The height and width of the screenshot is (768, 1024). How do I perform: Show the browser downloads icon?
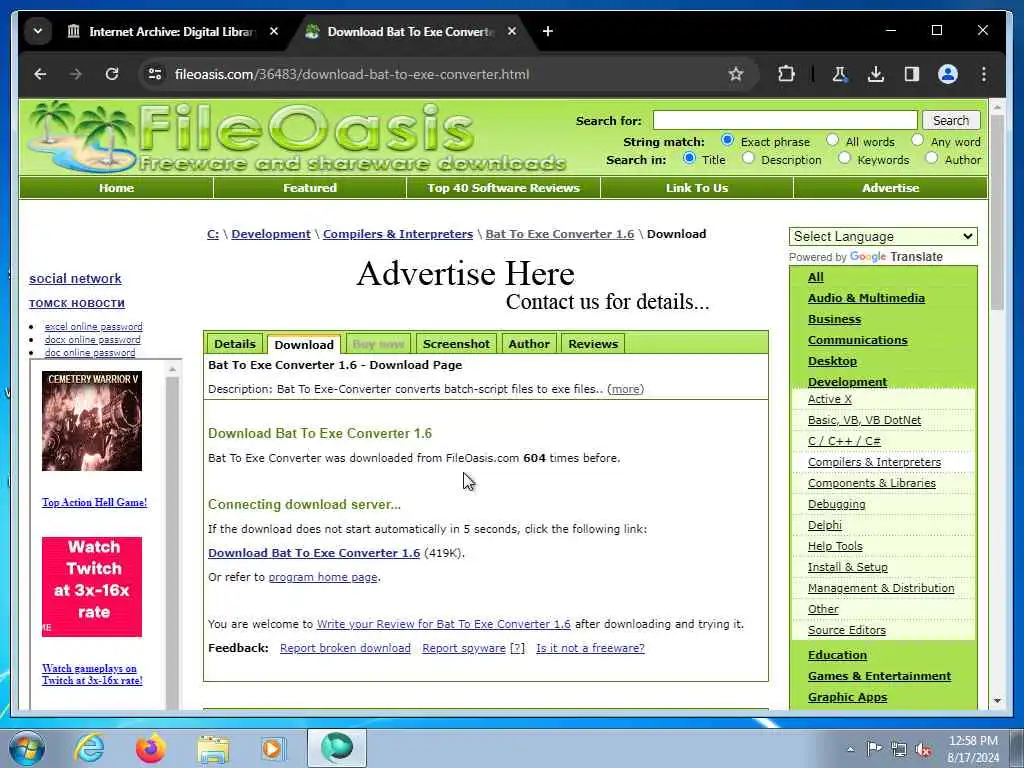tap(876, 74)
